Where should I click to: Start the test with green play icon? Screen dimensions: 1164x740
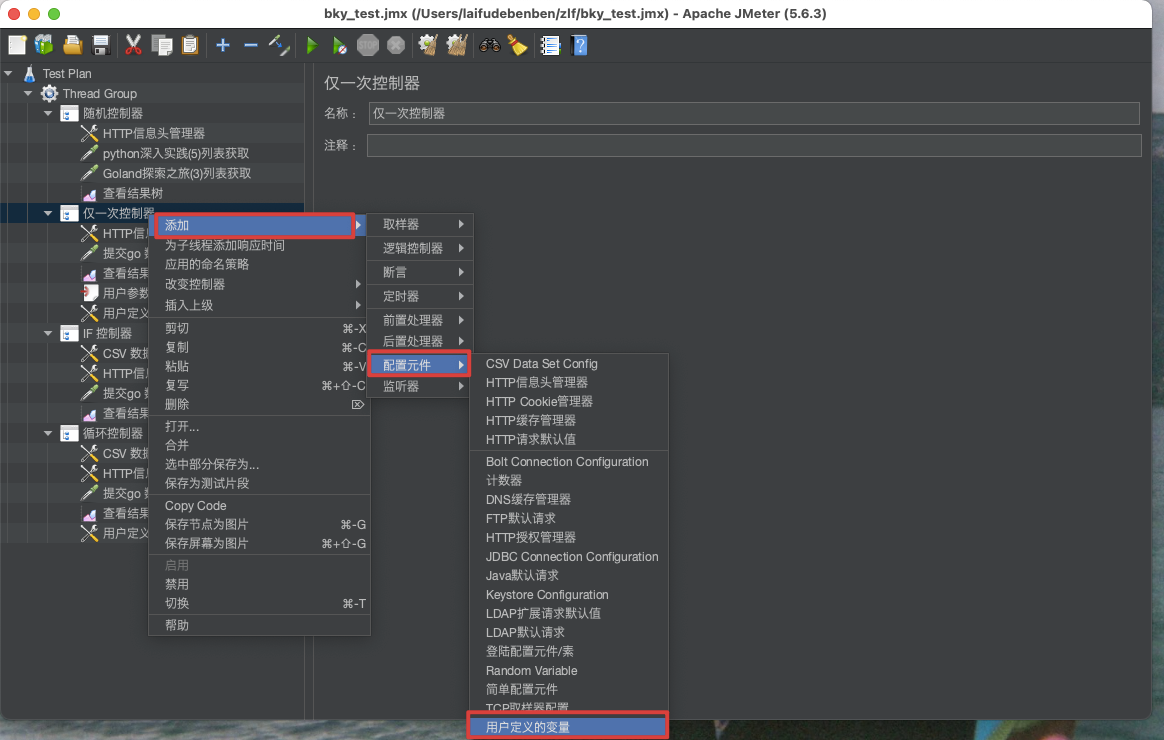coord(312,45)
